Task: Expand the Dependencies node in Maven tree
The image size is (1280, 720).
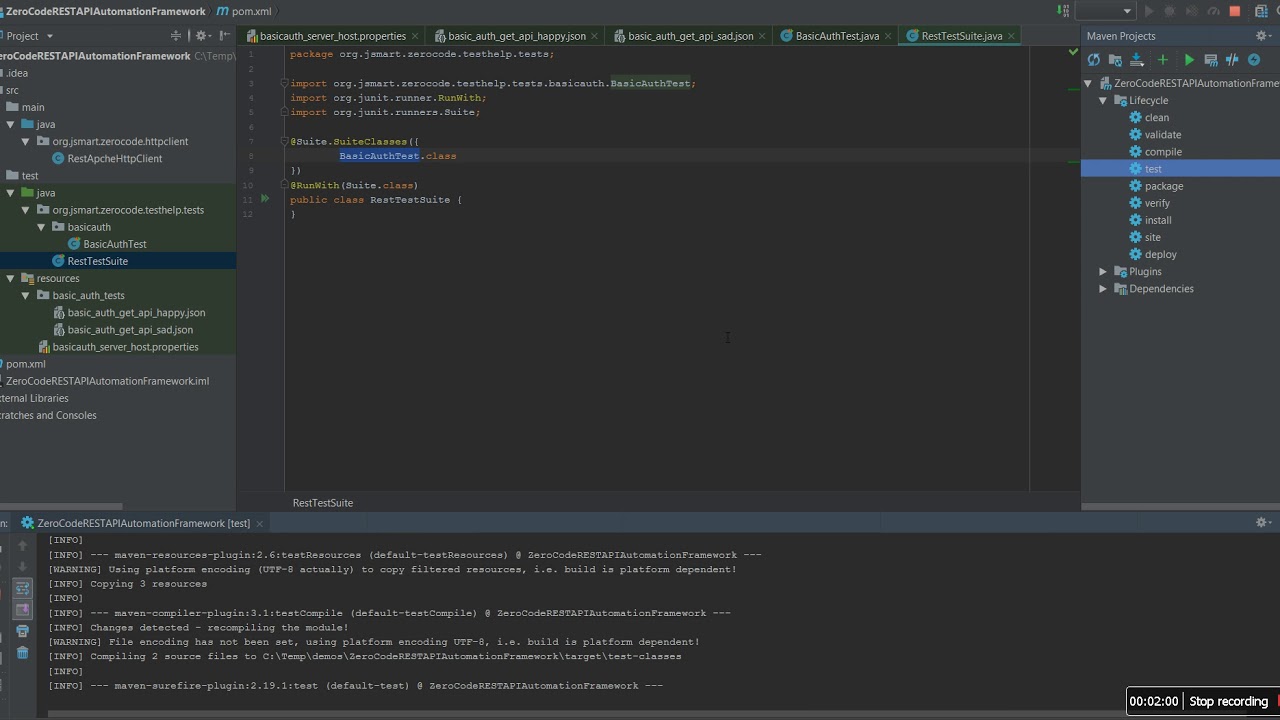Action: tap(1103, 289)
